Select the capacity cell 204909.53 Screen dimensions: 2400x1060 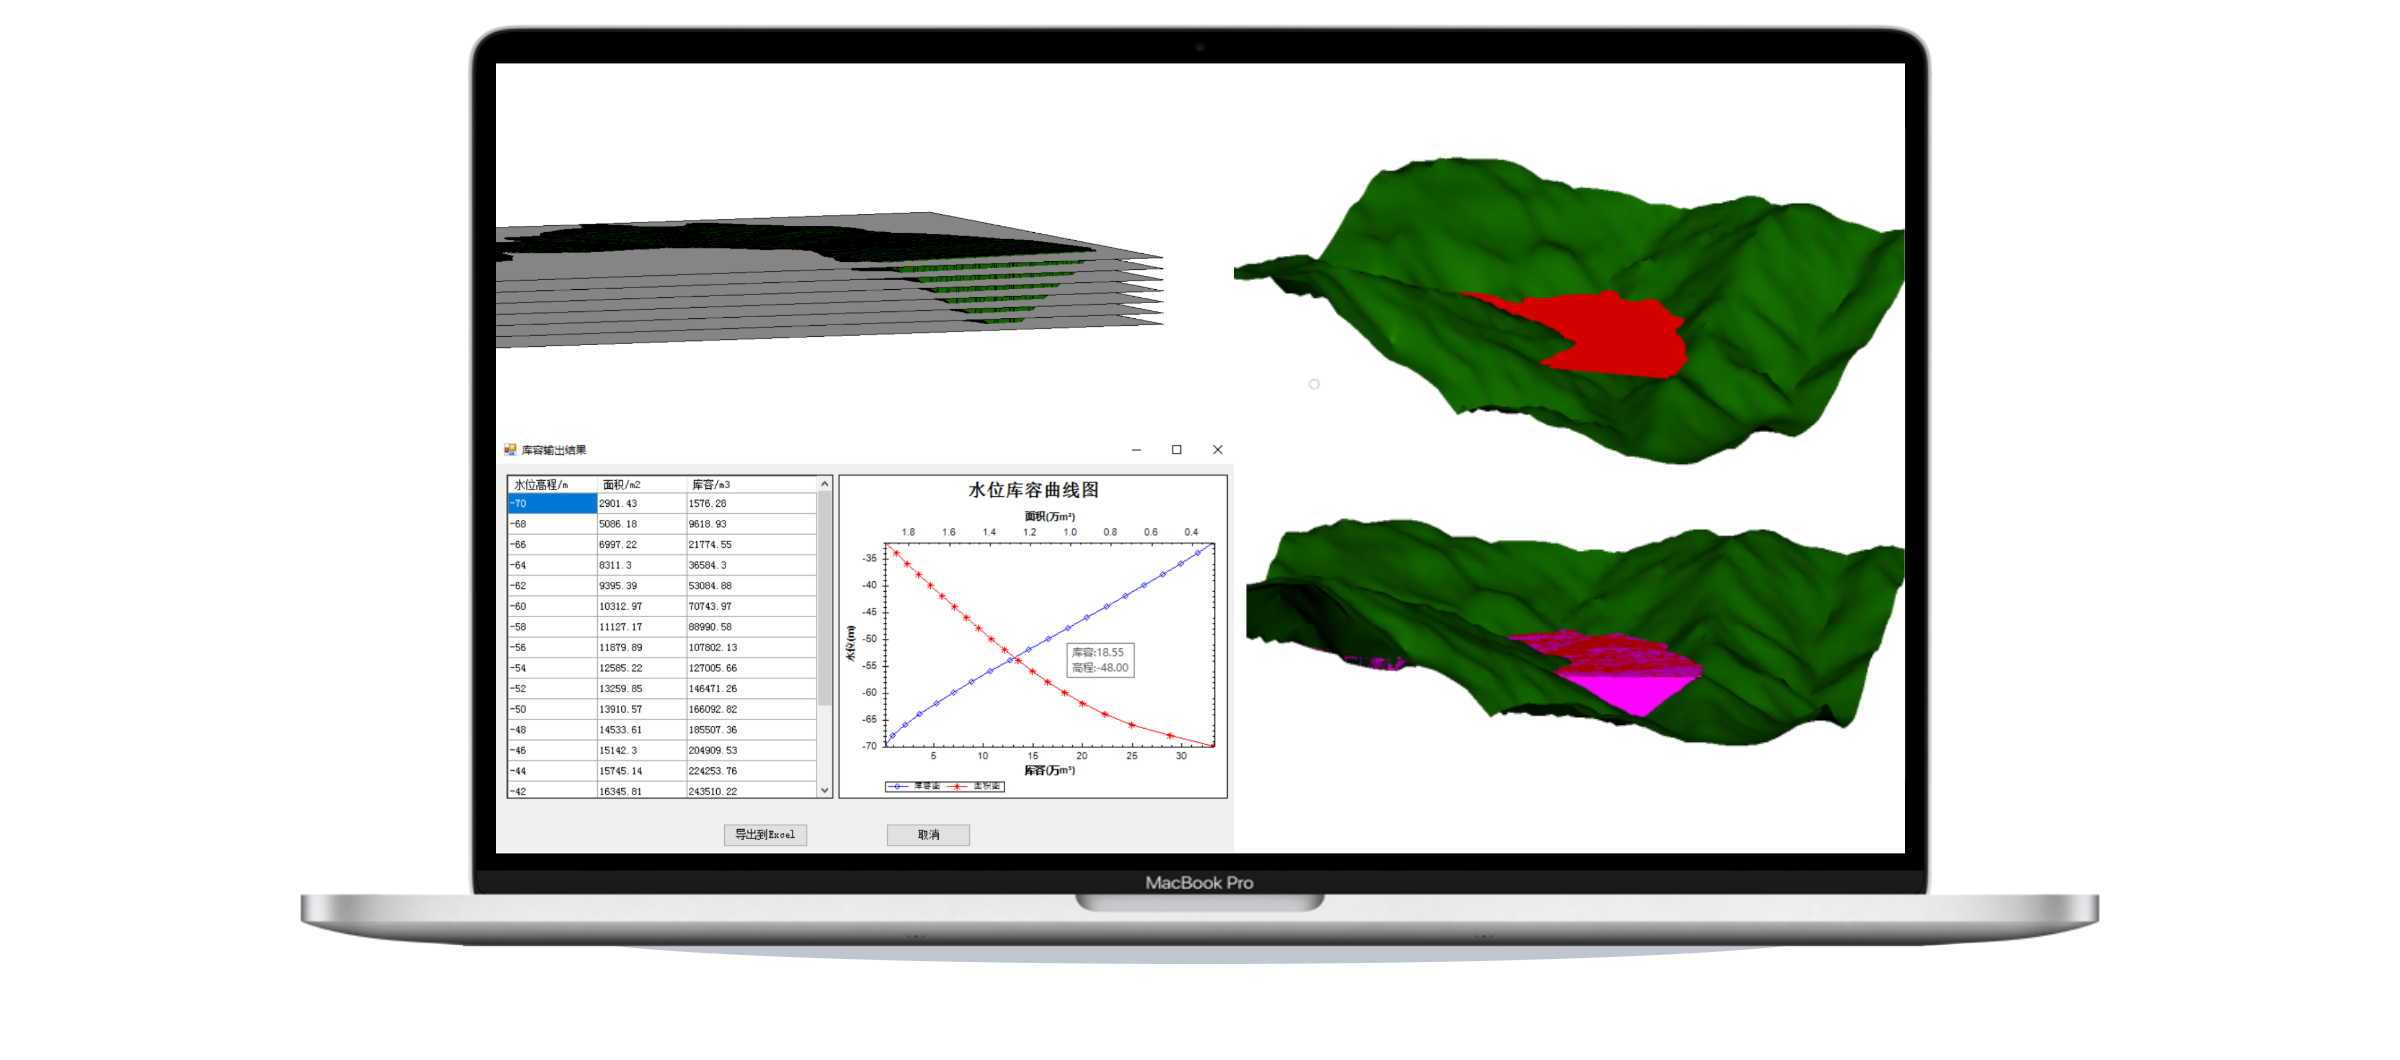tap(751, 750)
